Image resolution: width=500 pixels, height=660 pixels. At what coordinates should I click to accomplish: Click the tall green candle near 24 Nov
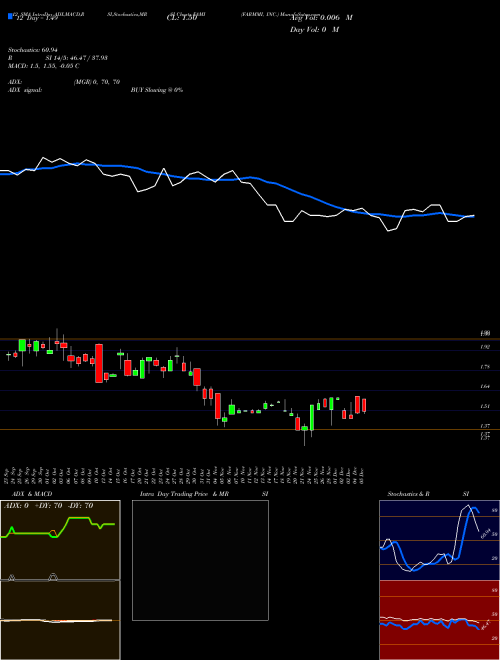312,418
